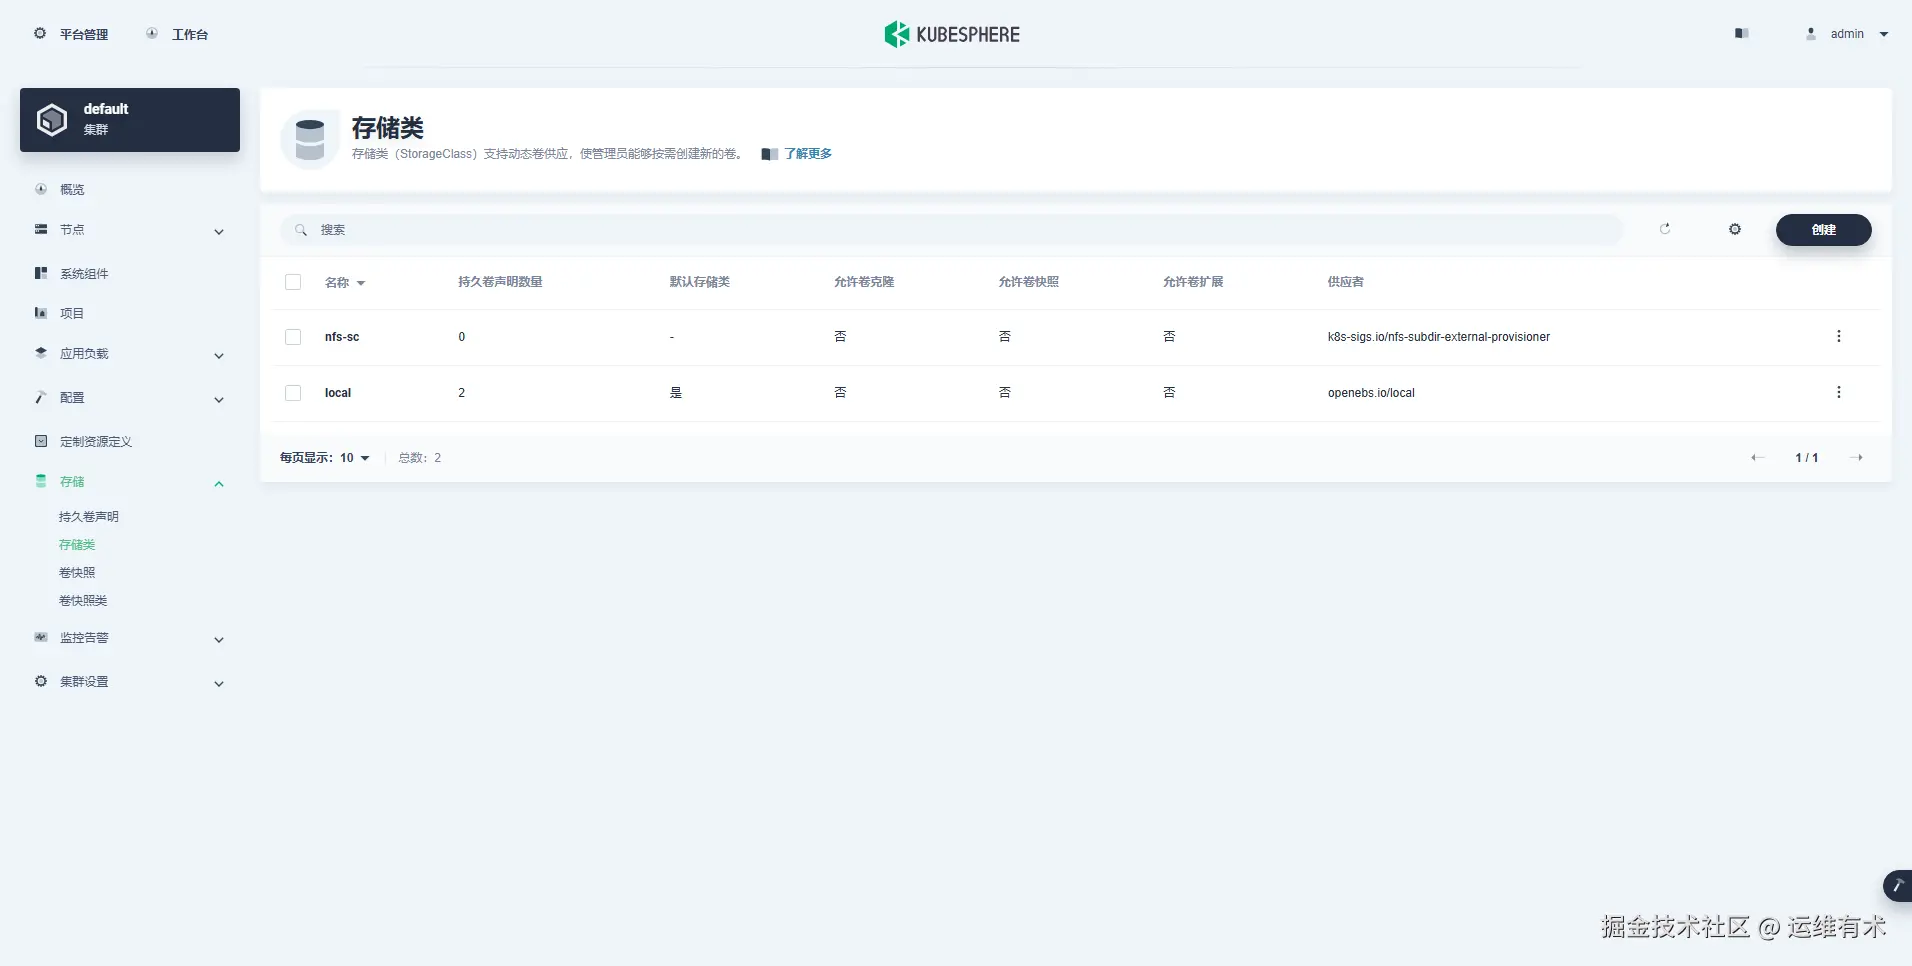The width and height of the screenshot is (1912, 966).
Task: Click the 定制资源定义 icon in sidebar
Action: (x=41, y=441)
